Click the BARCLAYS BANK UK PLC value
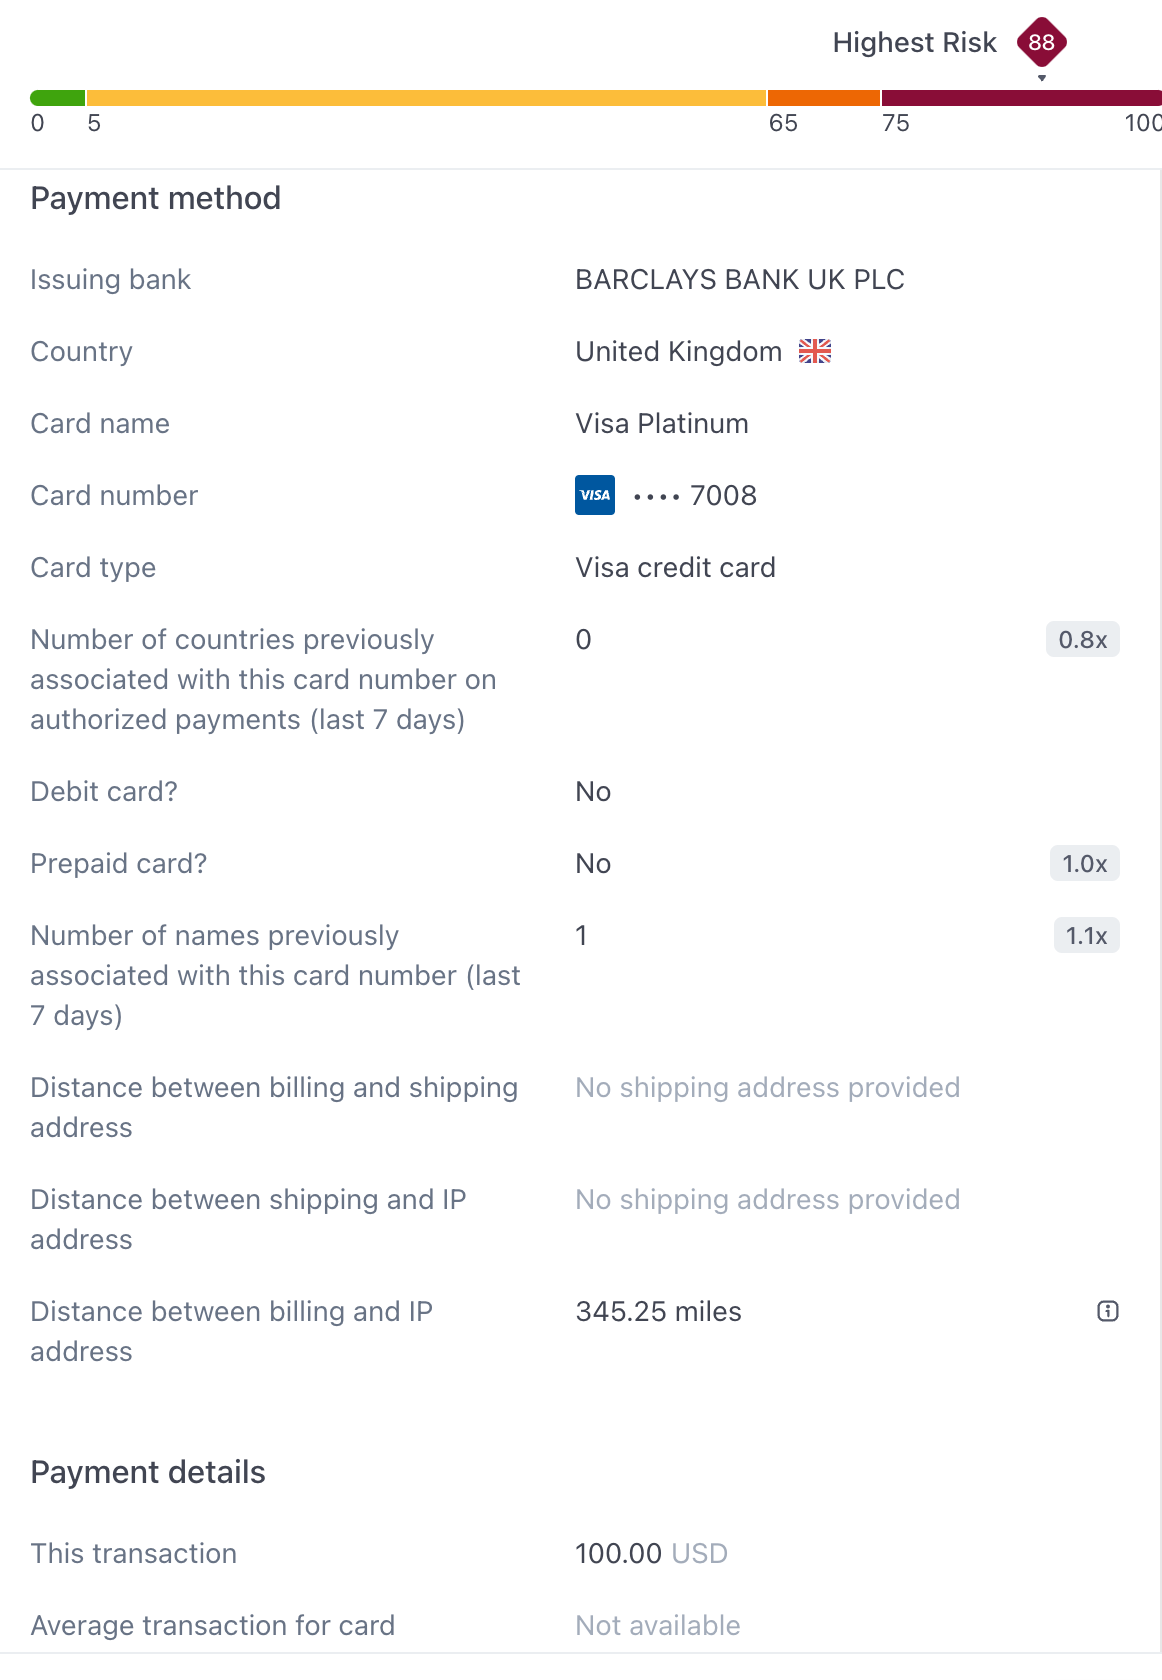 pyautogui.click(x=739, y=279)
